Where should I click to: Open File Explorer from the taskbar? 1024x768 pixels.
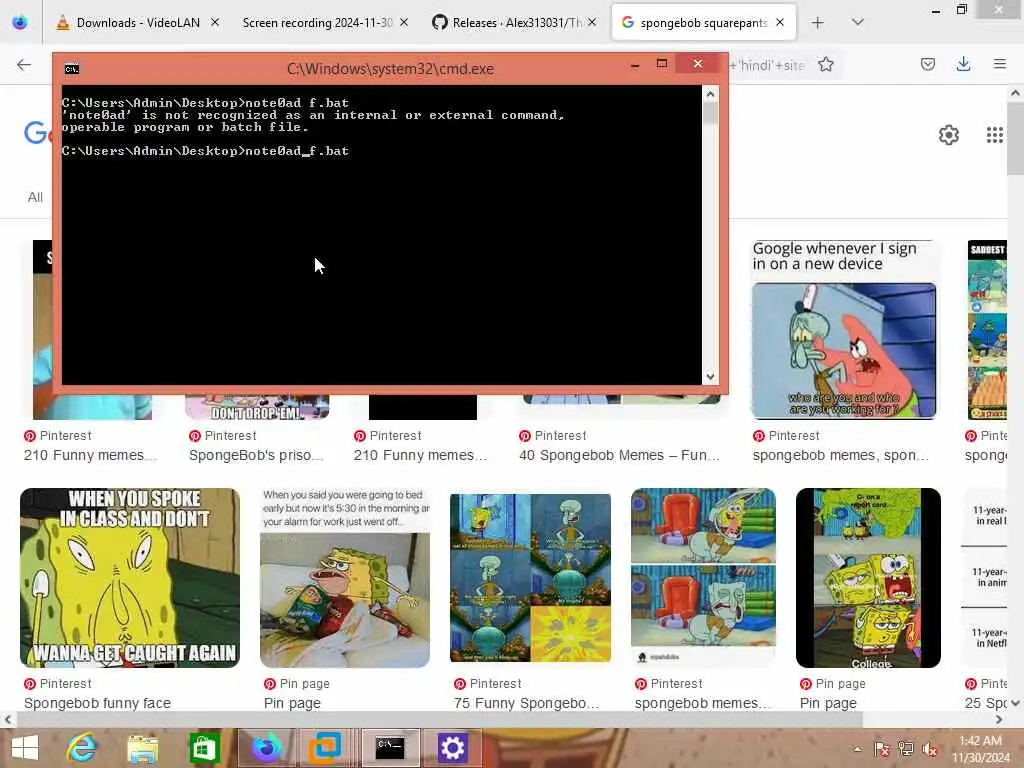pyautogui.click(x=142, y=748)
